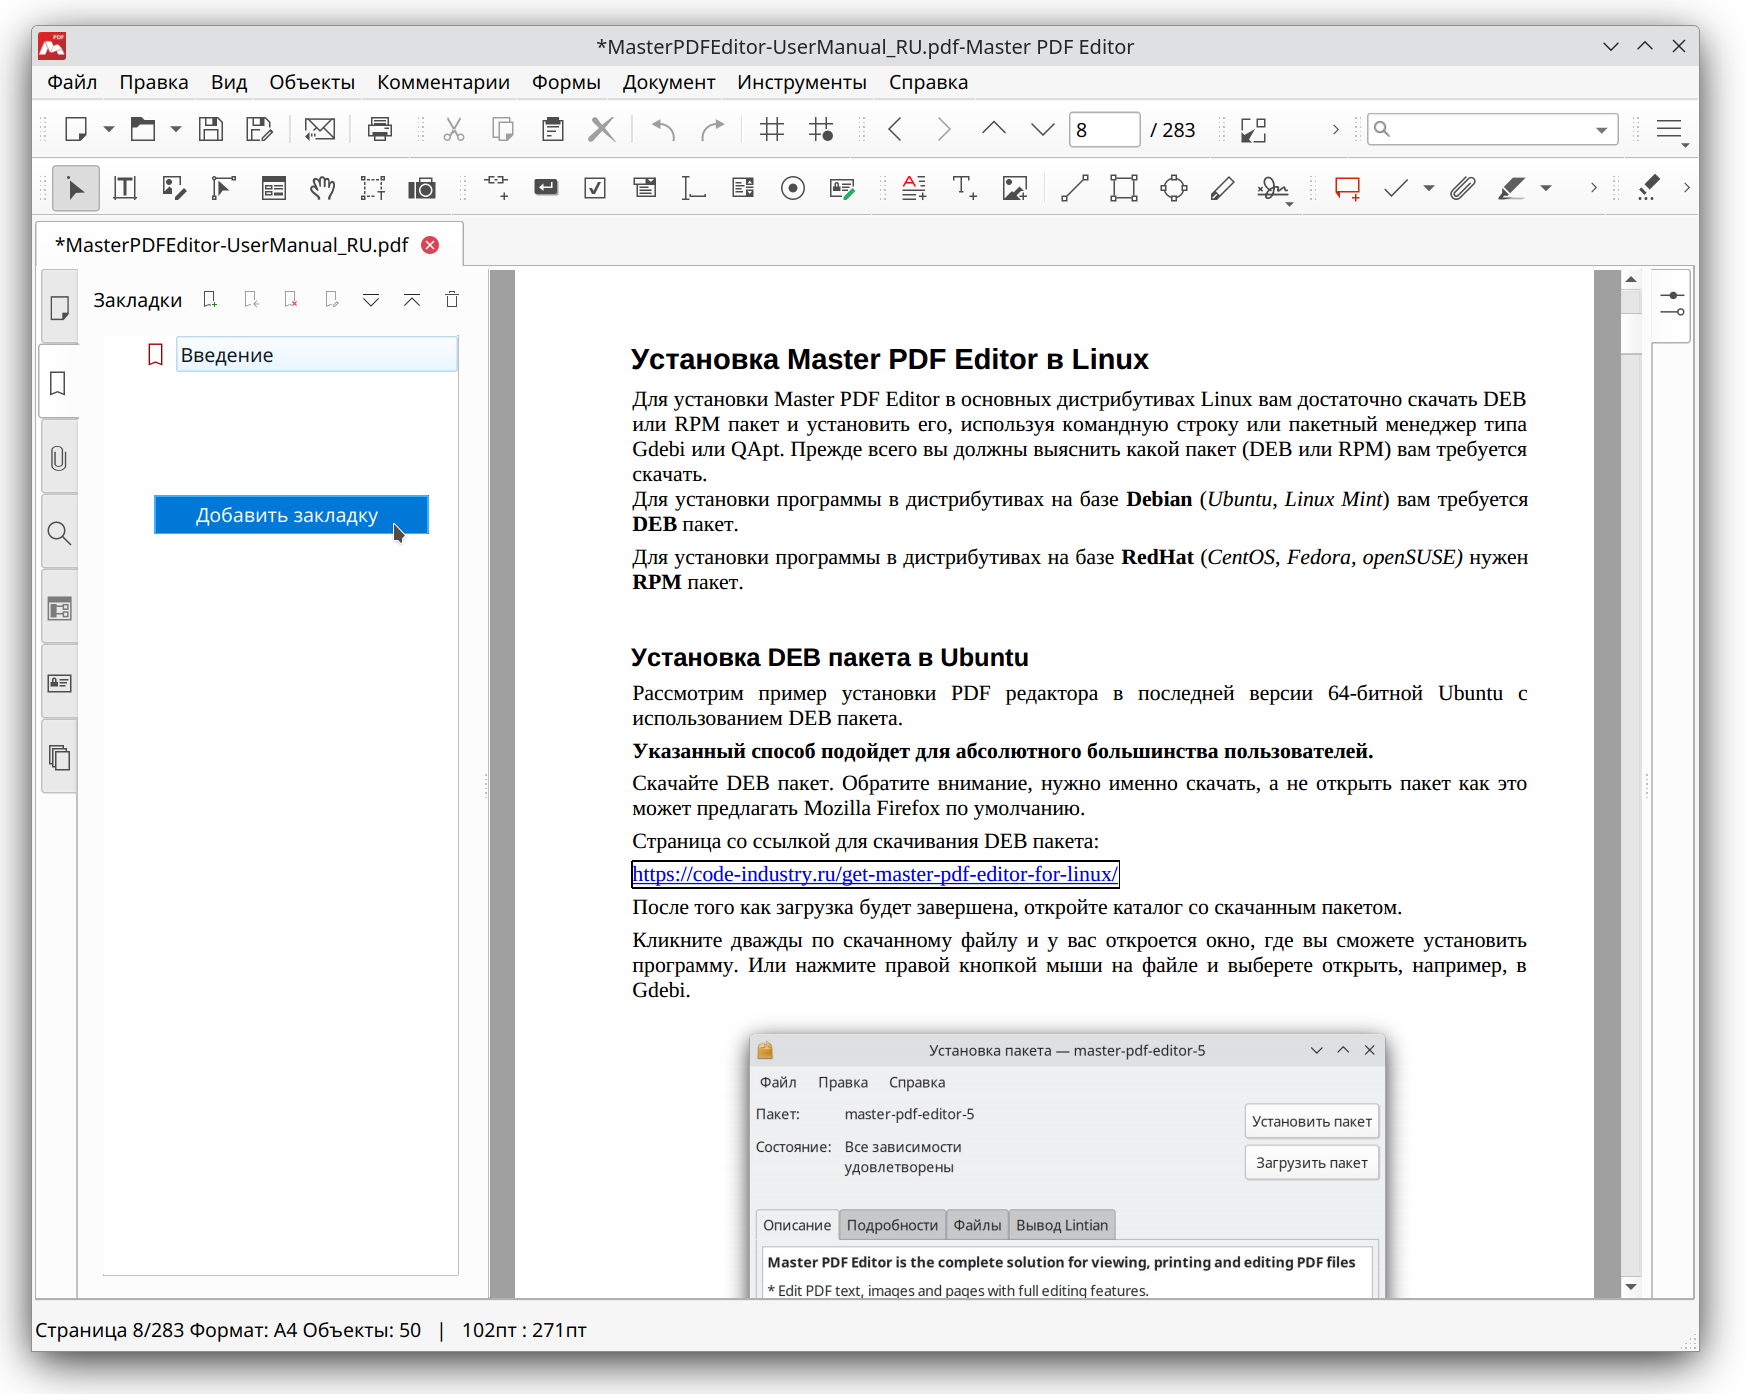Open the Attachments side panel tab

59,458
